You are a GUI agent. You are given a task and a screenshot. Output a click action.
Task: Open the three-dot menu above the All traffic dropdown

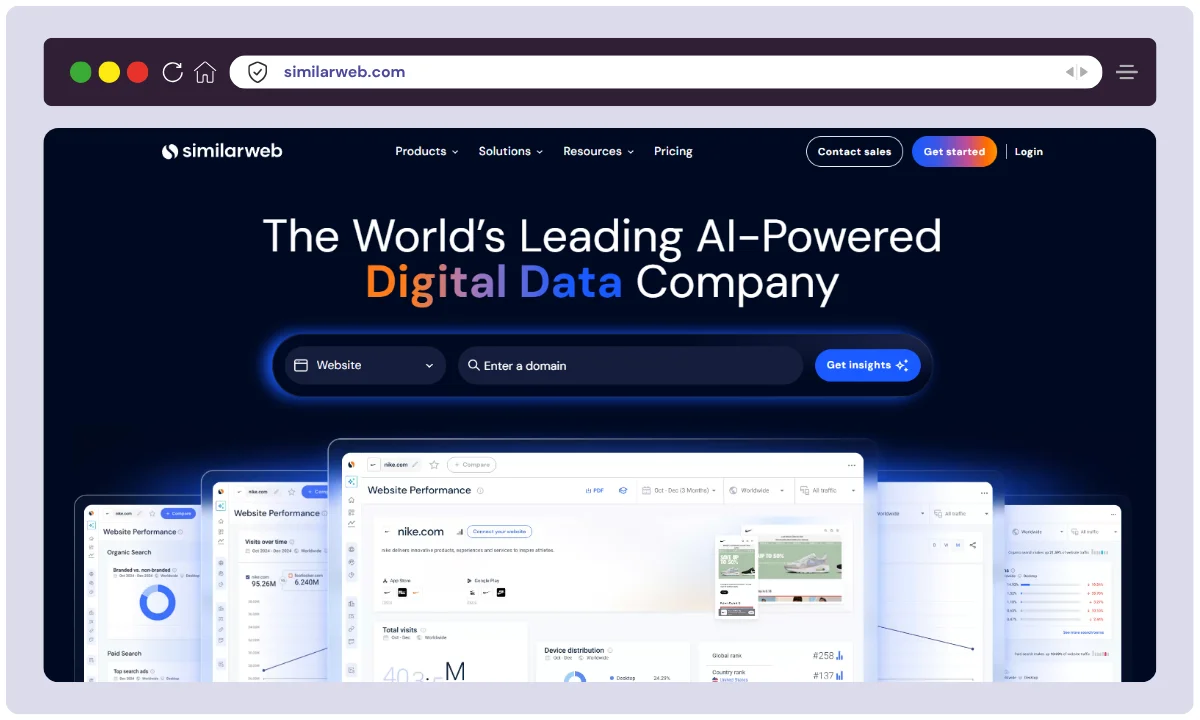(x=852, y=465)
